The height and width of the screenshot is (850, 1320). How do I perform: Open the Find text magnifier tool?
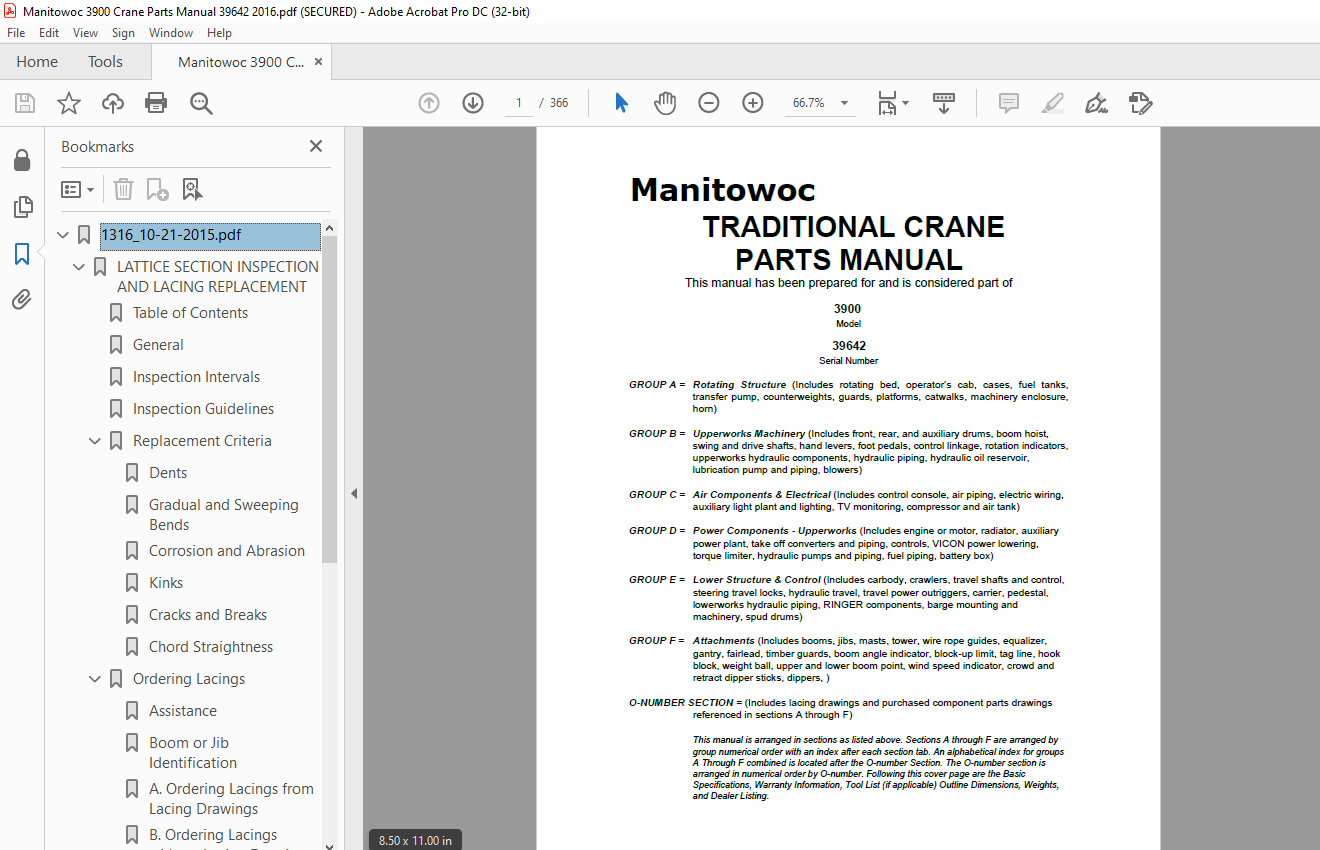(x=201, y=103)
